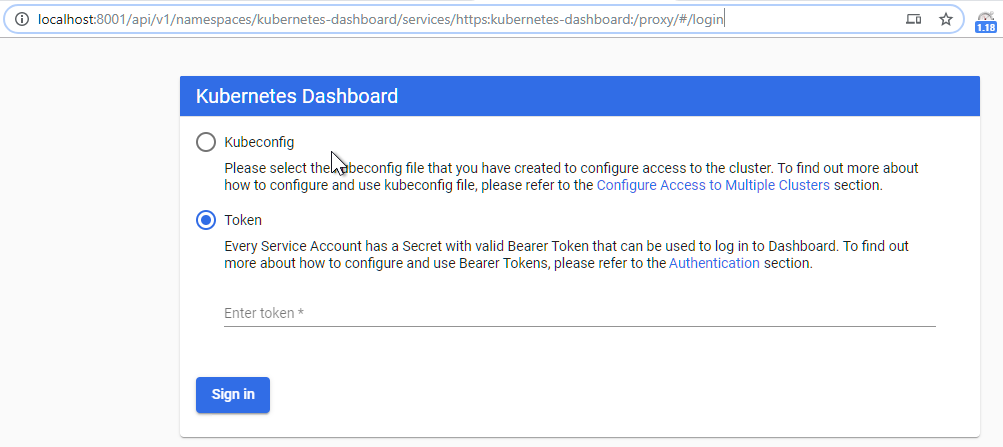Click the Kubeconfig option label

pos(259,142)
